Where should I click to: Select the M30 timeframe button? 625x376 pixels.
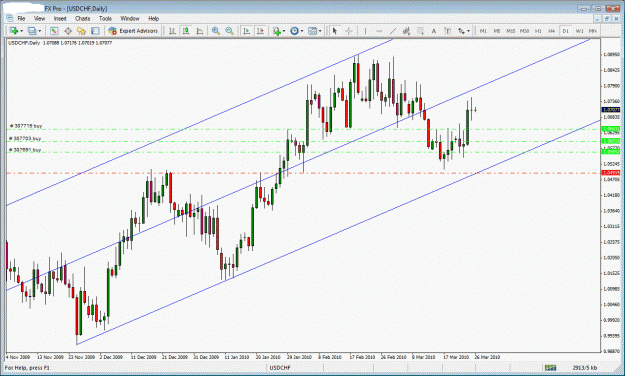pyautogui.click(x=524, y=31)
